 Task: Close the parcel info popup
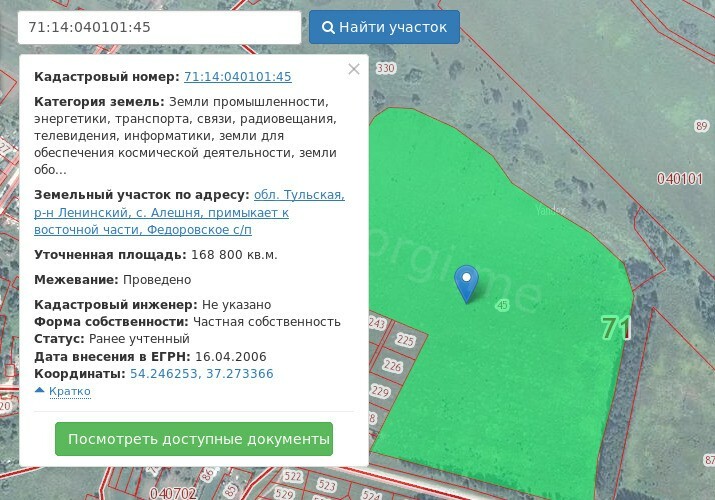click(353, 69)
